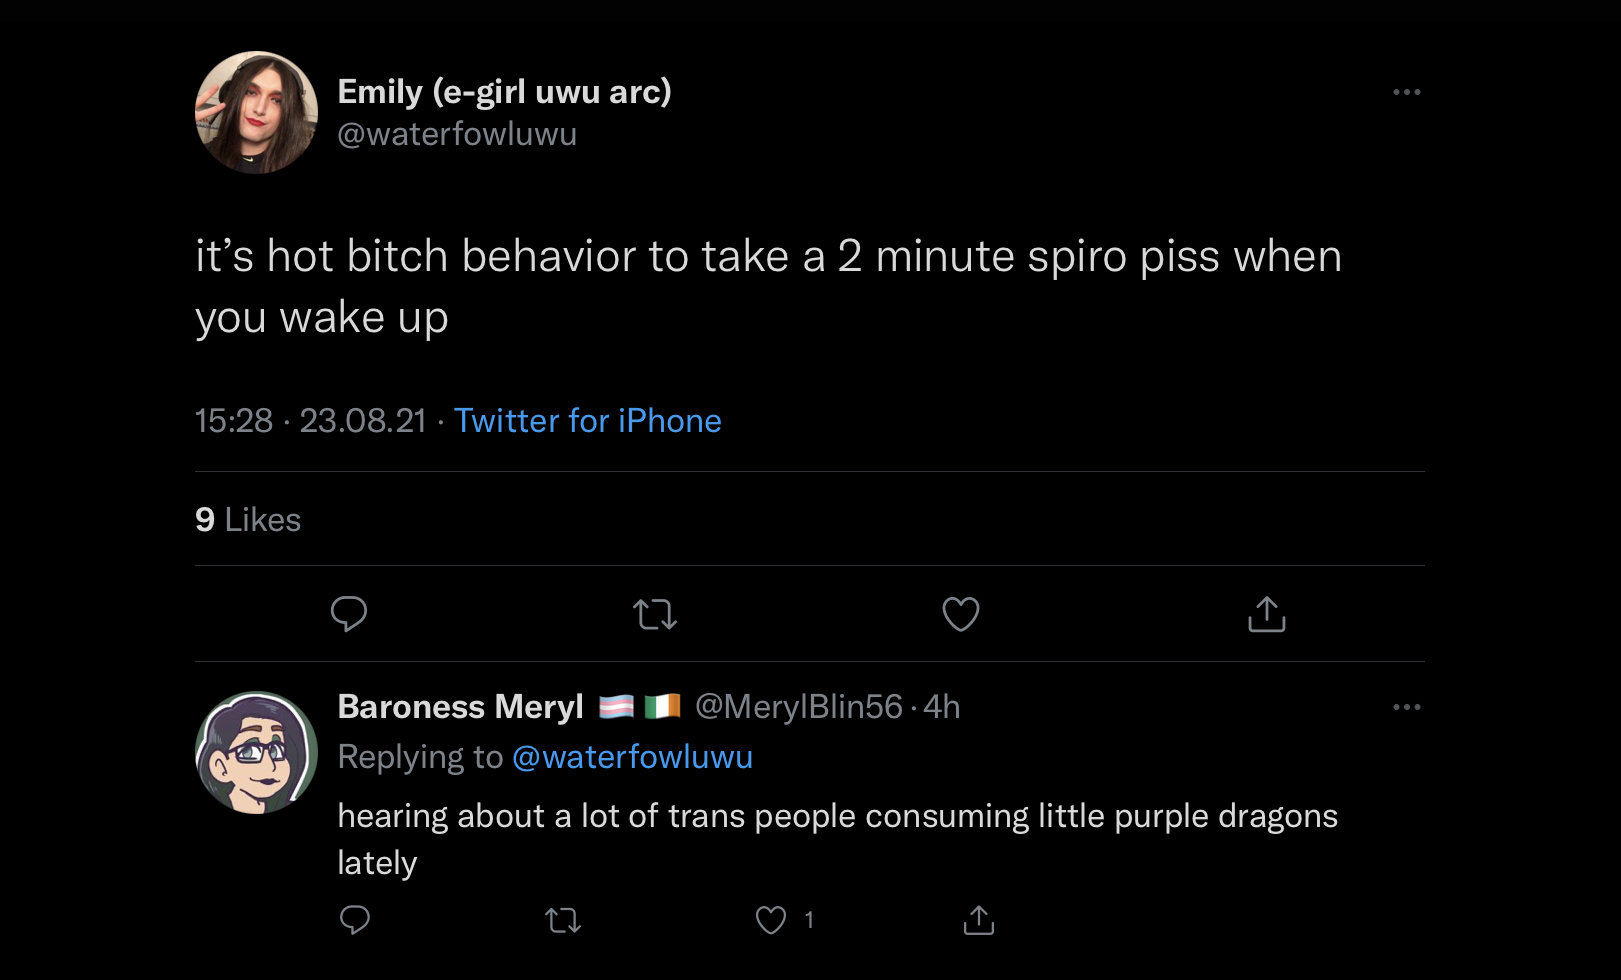Image resolution: width=1621 pixels, height=980 pixels.
Task: Open more options for Baroness Meryl's reply
Action: click(x=1407, y=707)
